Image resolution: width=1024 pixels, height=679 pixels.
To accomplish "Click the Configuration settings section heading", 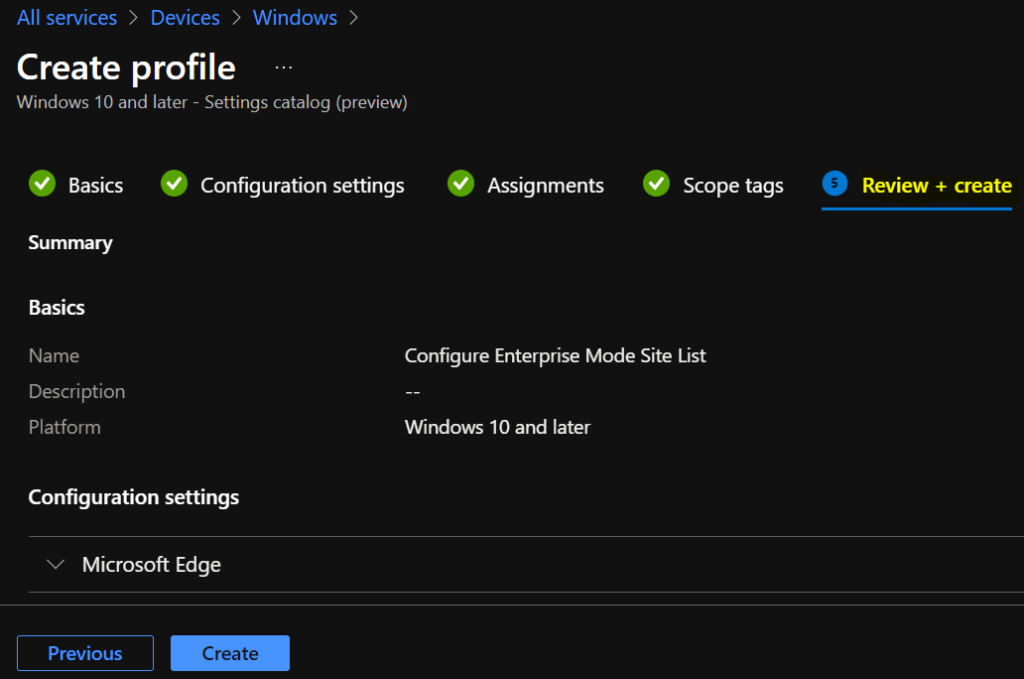I will pos(134,497).
